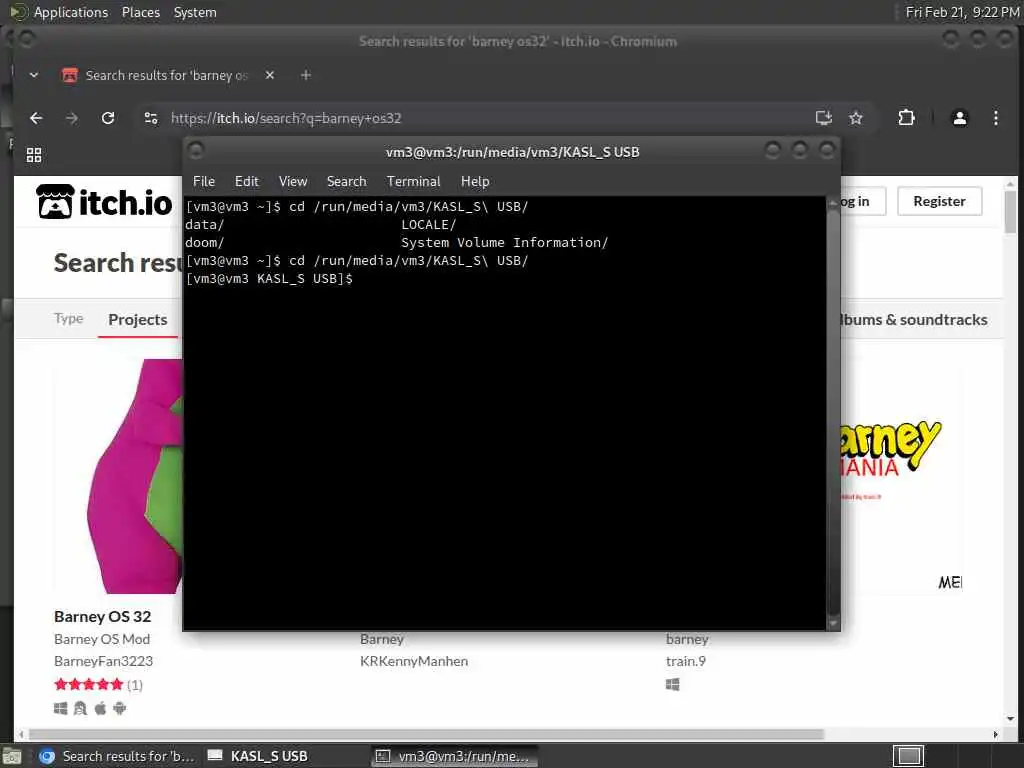Image resolution: width=1024 pixels, height=768 pixels.
Task: Click the star rating of Barney OS 32
Action: tap(89, 684)
